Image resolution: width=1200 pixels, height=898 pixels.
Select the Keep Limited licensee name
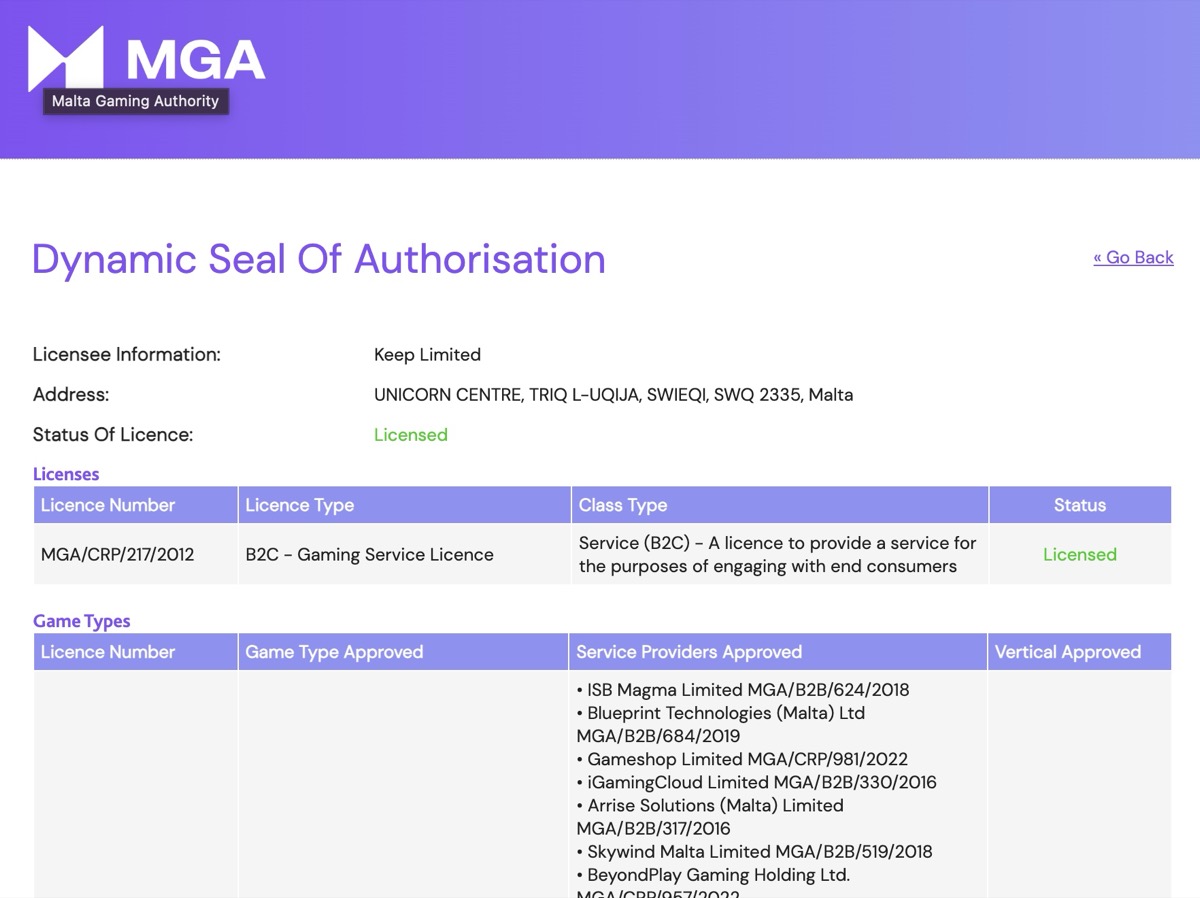tap(427, 354)
